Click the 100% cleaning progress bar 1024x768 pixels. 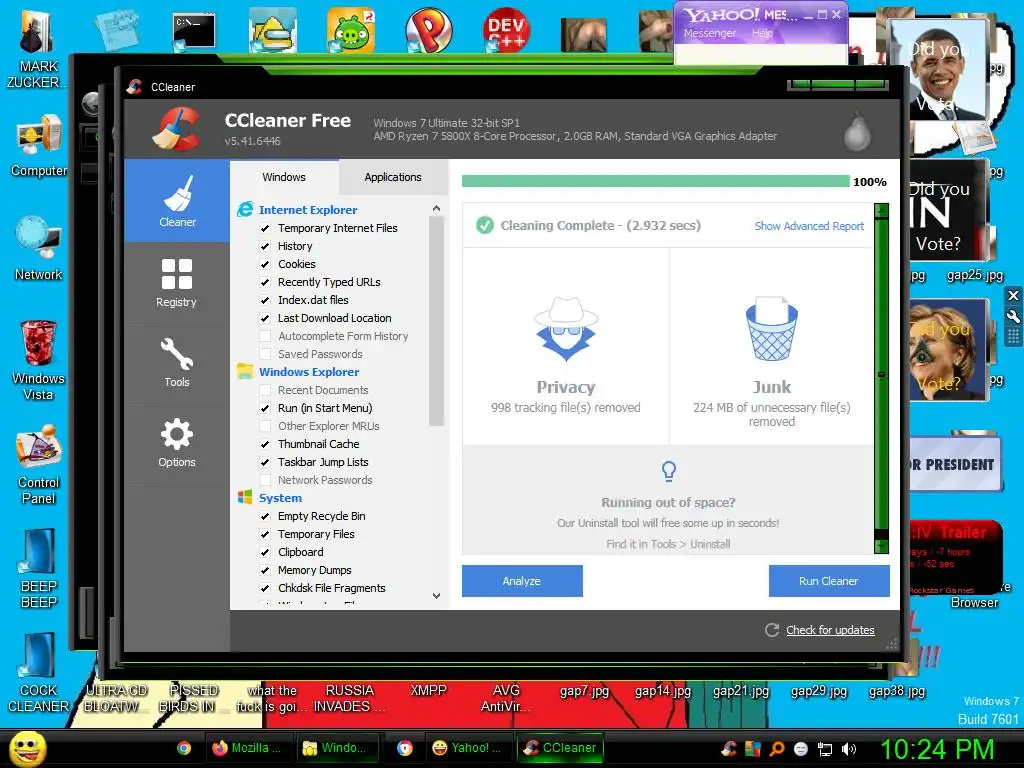pos(656,181)
